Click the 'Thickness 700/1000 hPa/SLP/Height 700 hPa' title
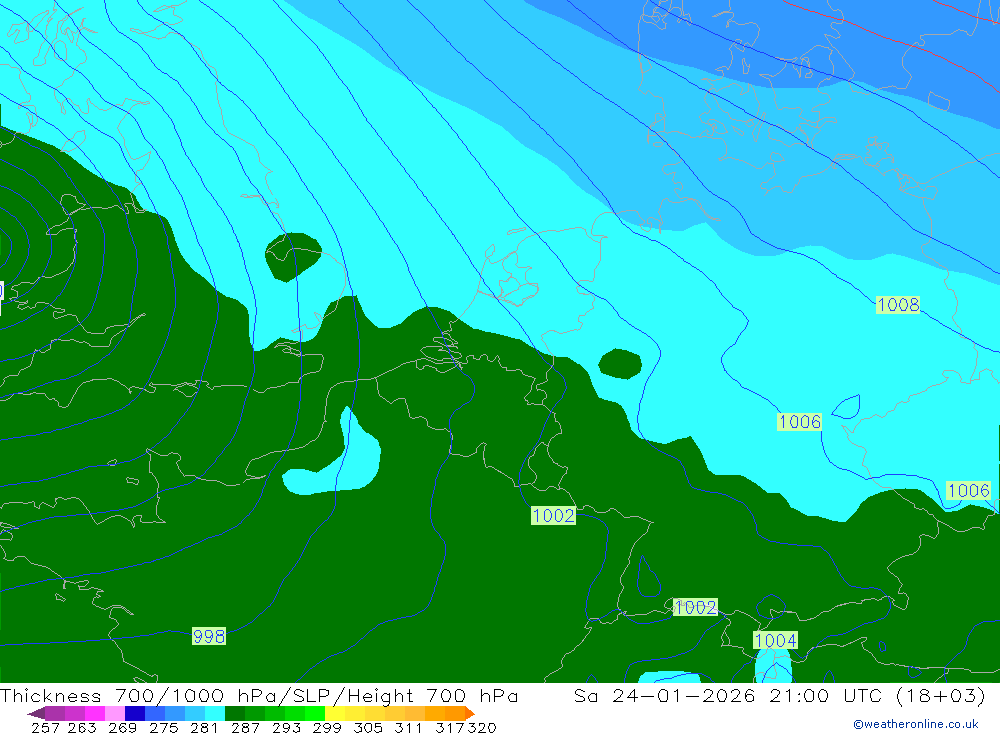The height and width of the screenshot is (733, 1000). pyautogui.click(x=259, y=695)
